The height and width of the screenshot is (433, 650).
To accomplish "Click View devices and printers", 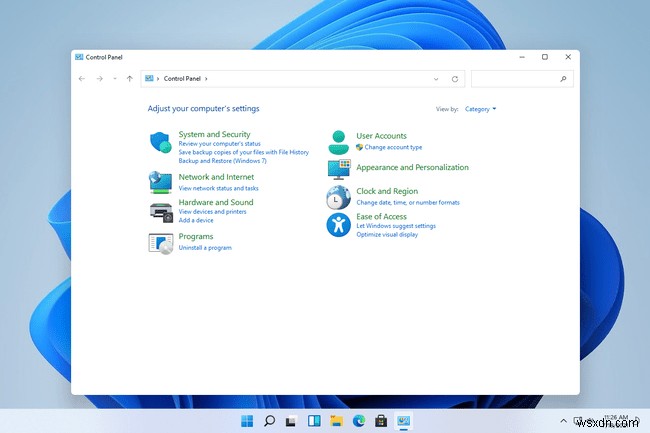I will (x=212, y=212).
